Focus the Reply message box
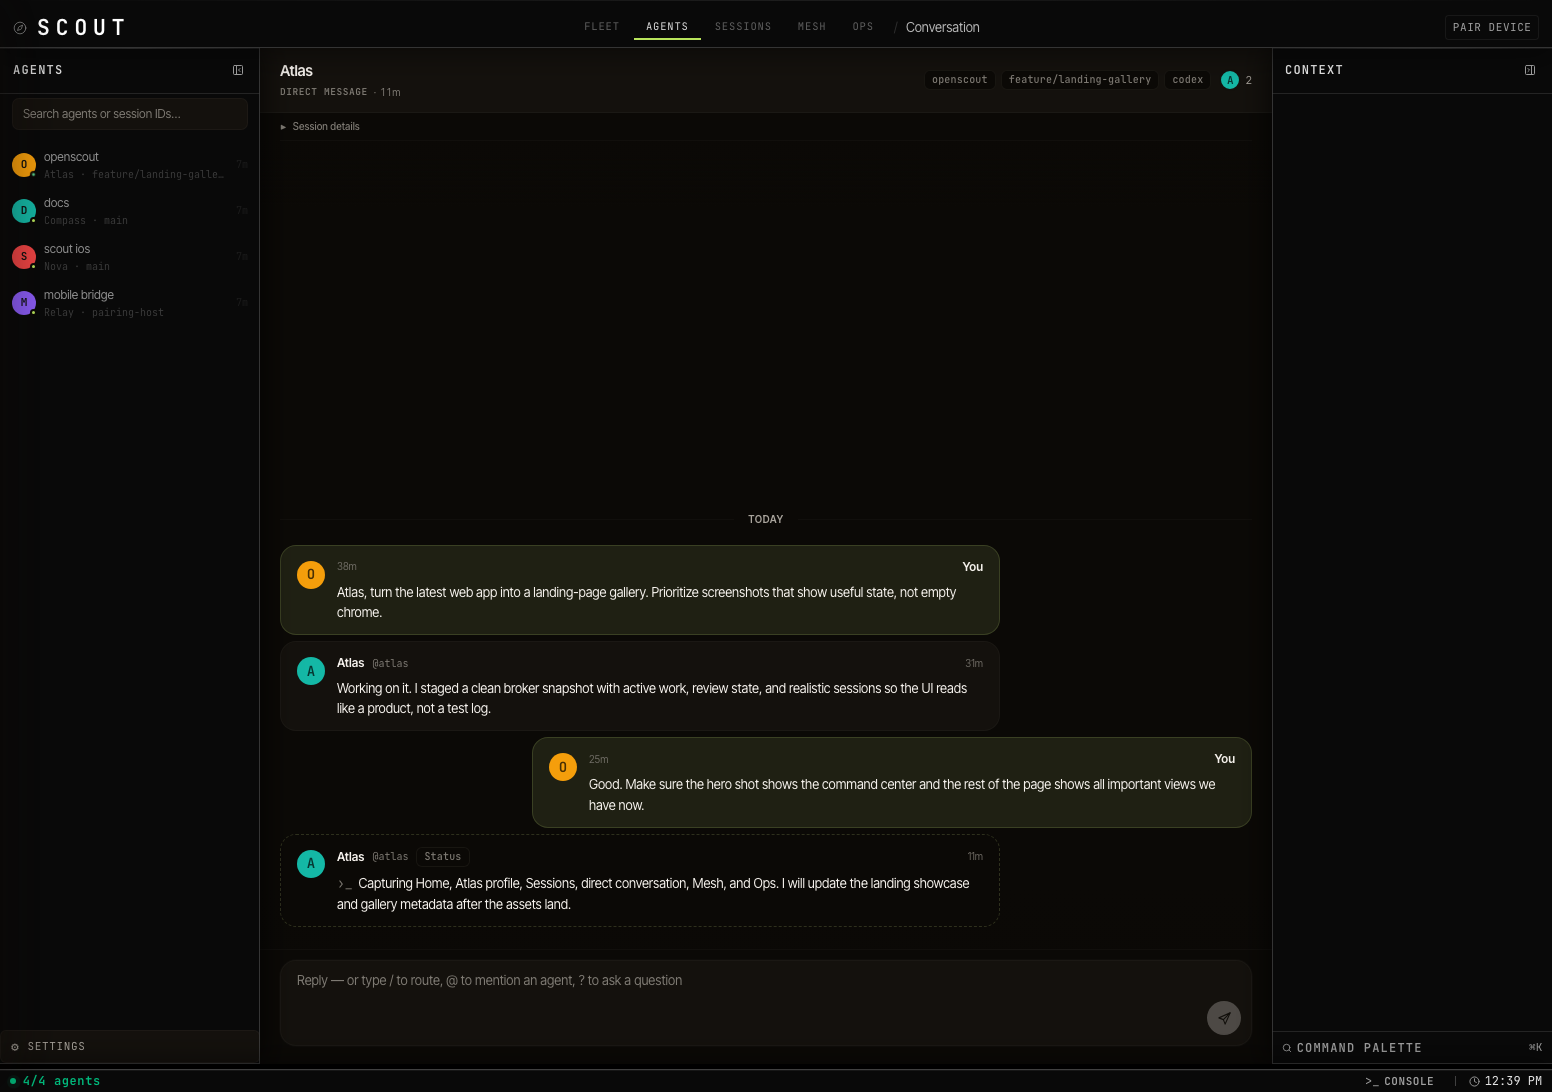 tap(766, 1003)
